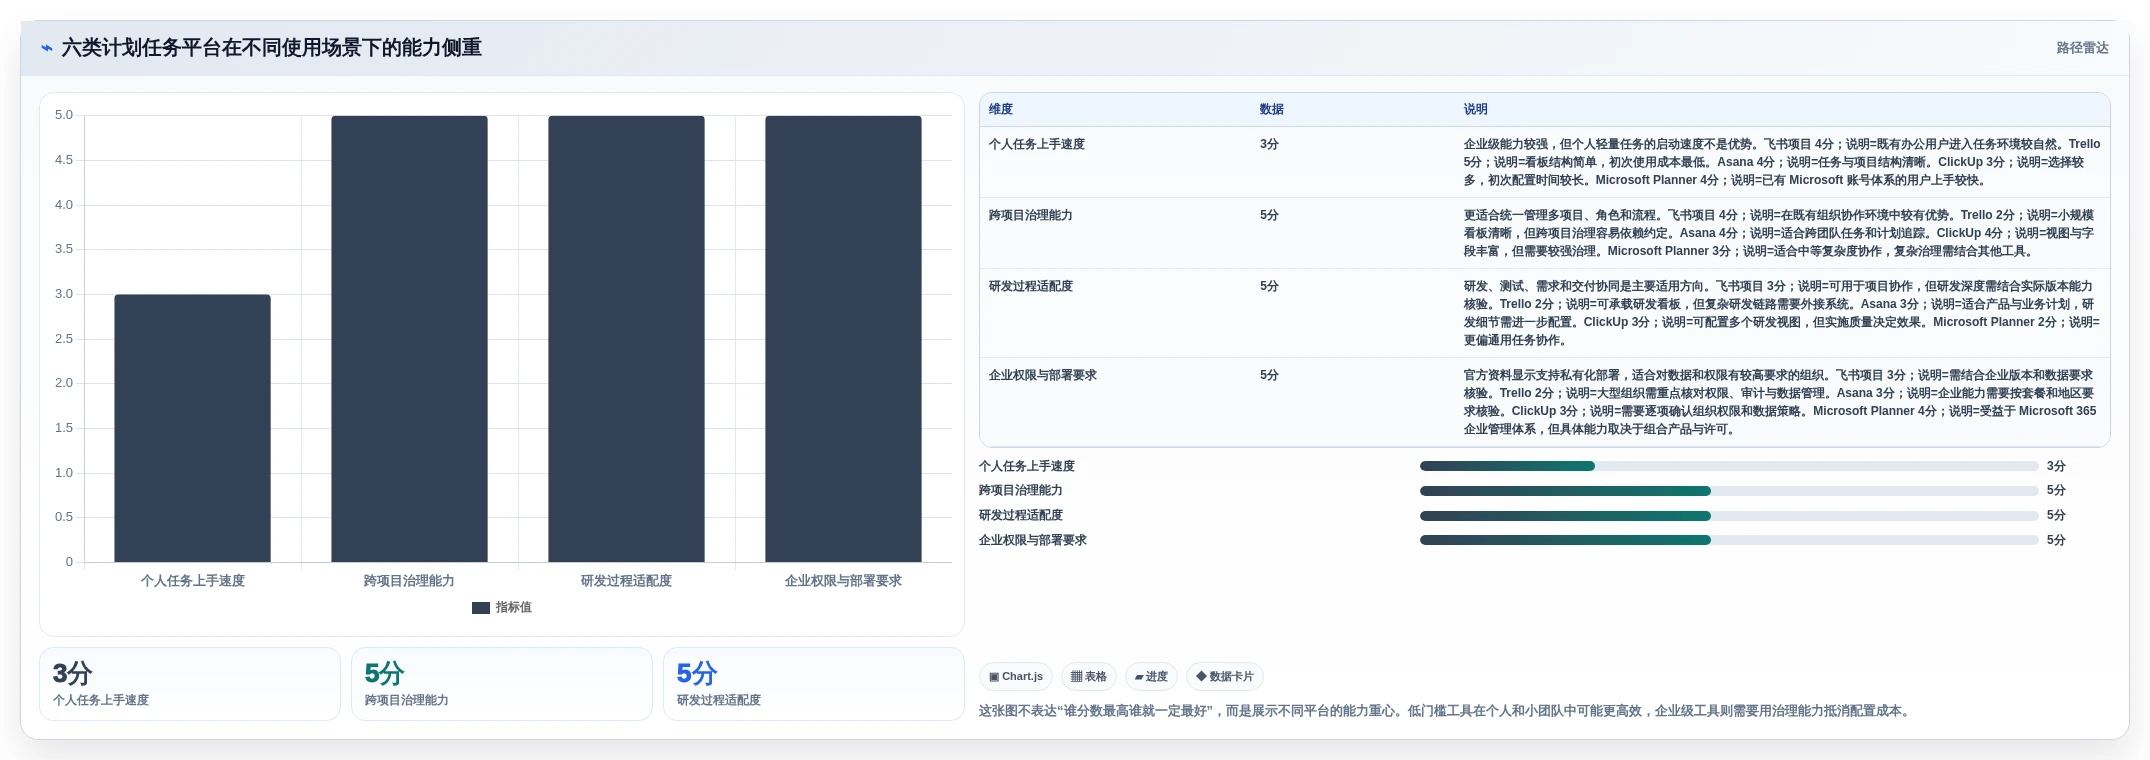Click the 企业权限与部署要求 label beside its progress bar

click(x=1033, y=540)
